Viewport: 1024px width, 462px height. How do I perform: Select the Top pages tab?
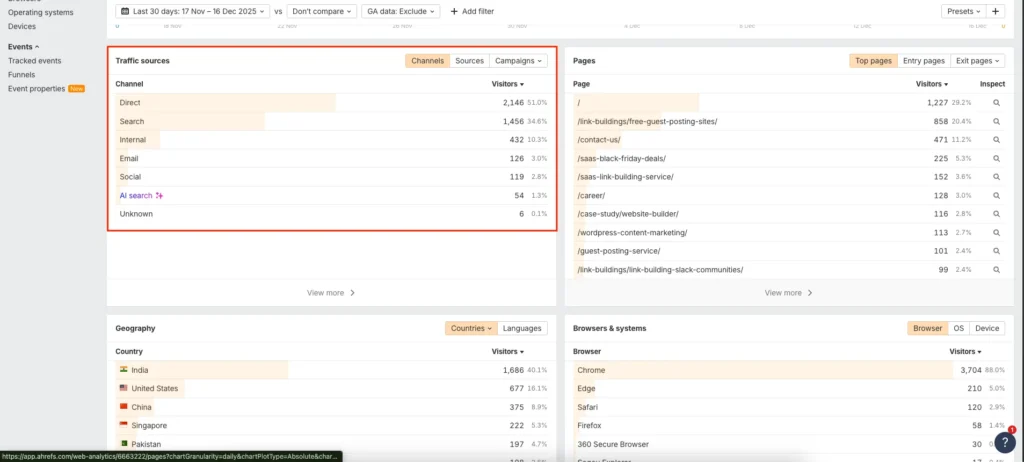[x=873, y=61]
